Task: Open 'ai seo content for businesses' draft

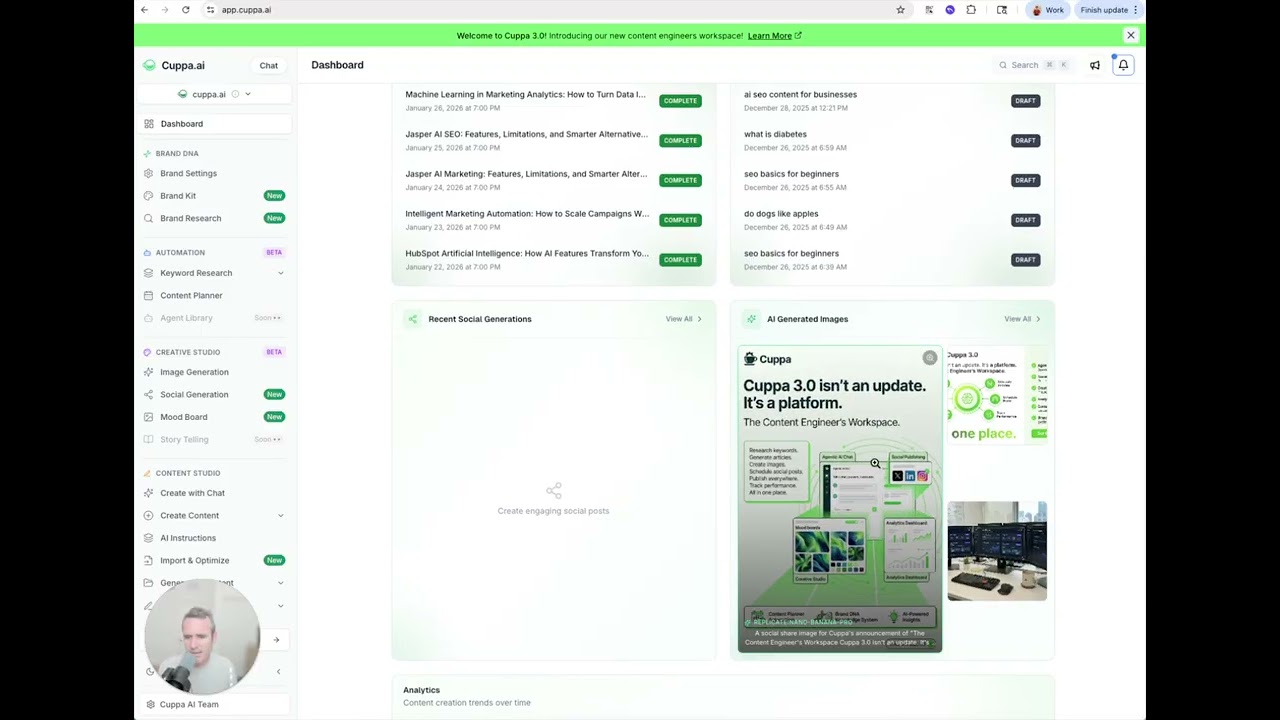Action: click(892, 100)
